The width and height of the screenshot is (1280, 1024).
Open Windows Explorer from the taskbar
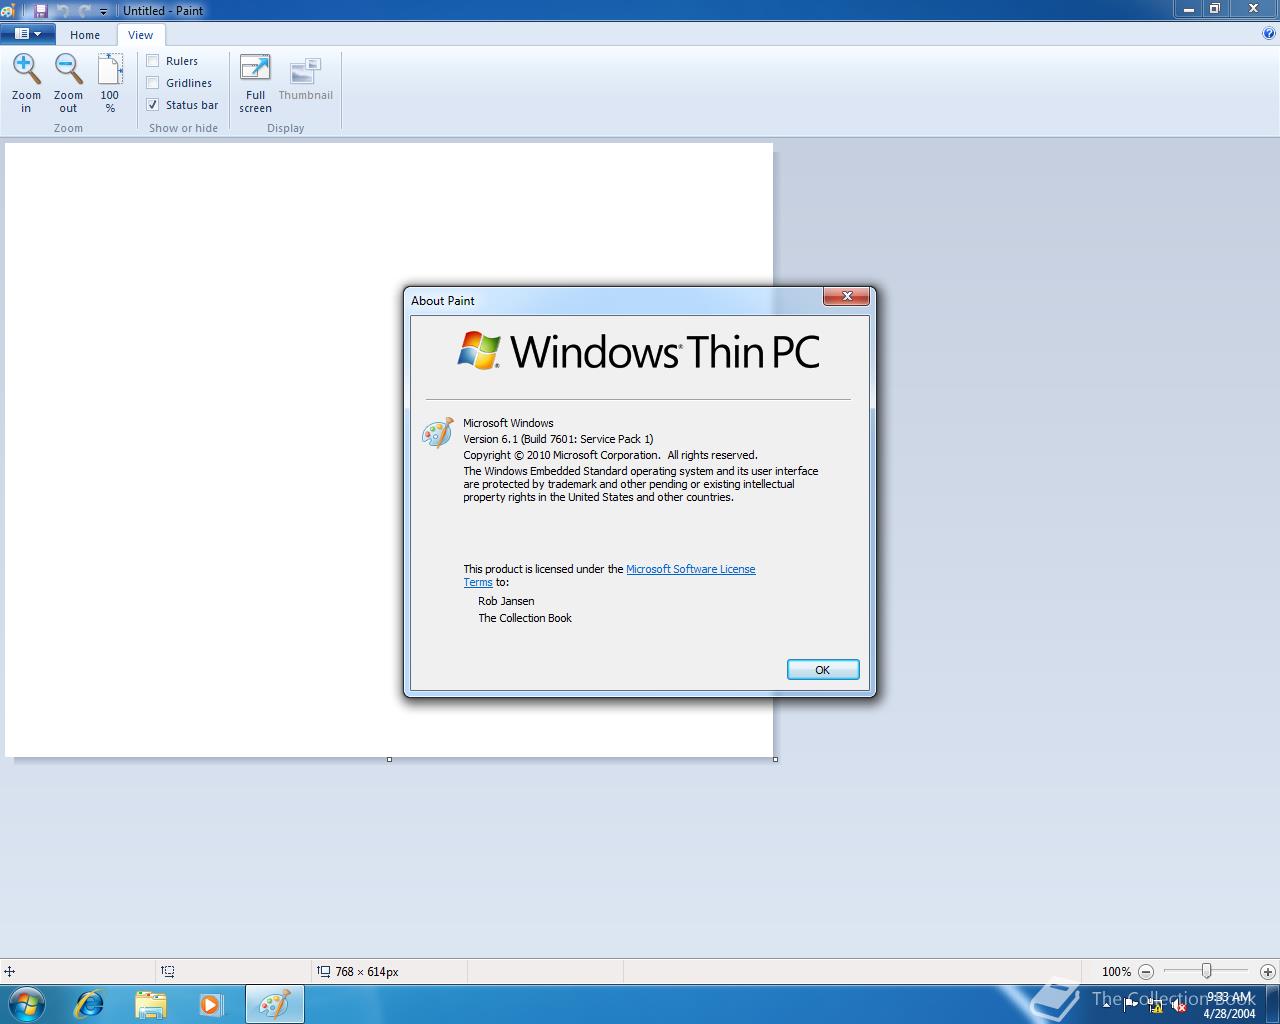[150, 1004]
